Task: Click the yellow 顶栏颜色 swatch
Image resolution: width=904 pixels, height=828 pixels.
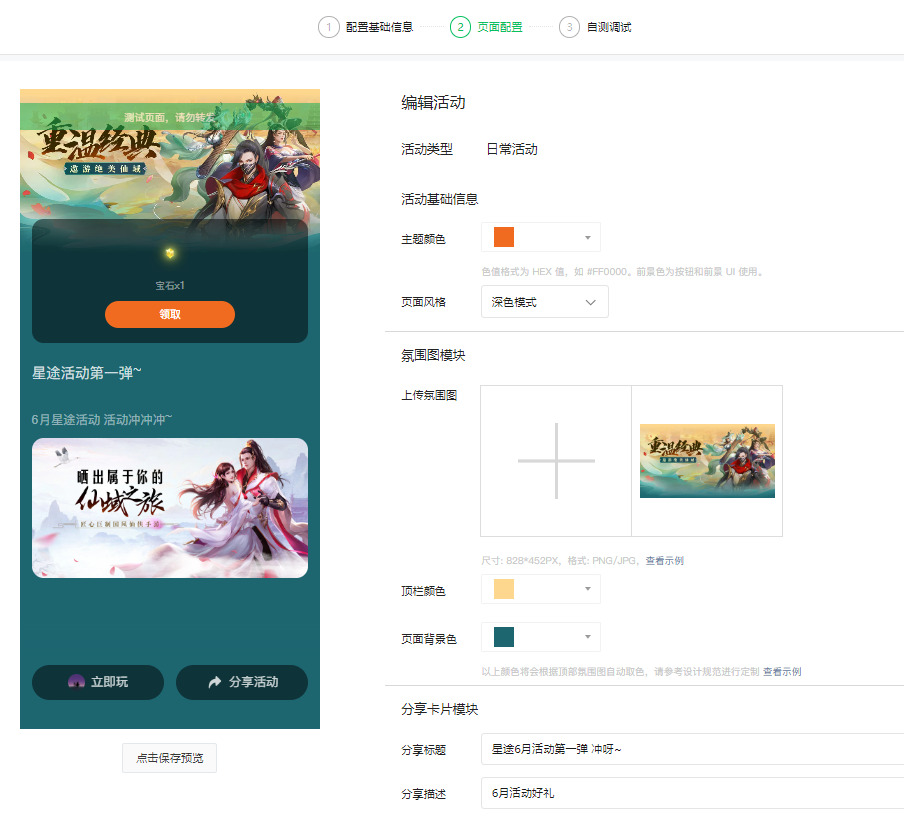Action: click(x=504, y=589)
